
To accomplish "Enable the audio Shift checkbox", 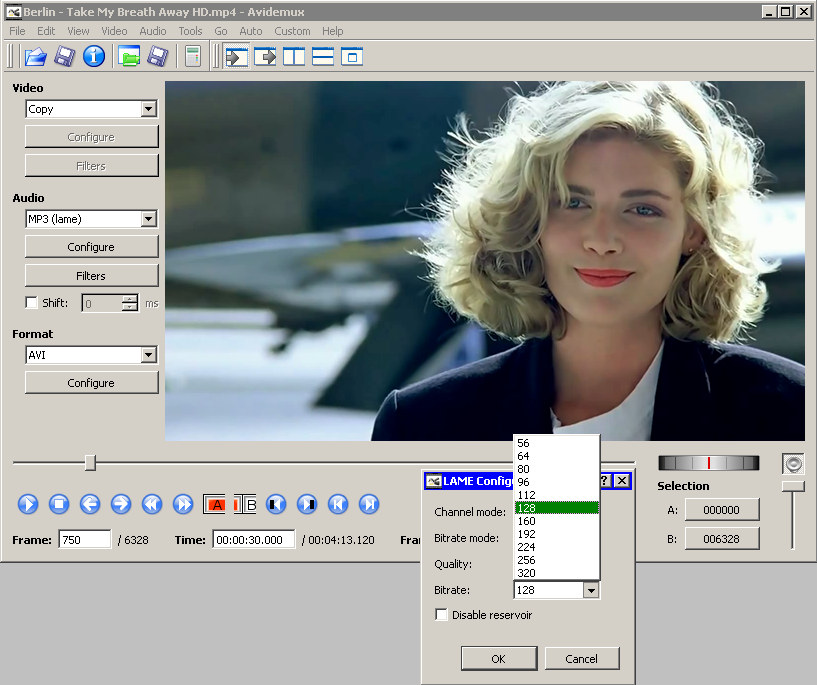I will pyautogui.click(x=32, y=303).
